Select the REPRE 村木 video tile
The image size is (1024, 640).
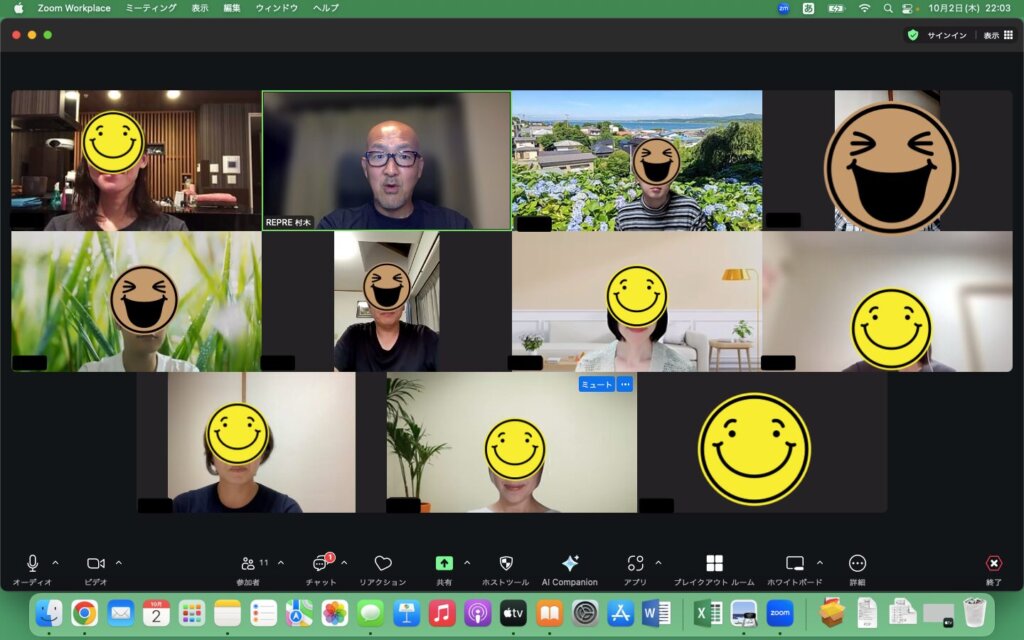(386, 160)
